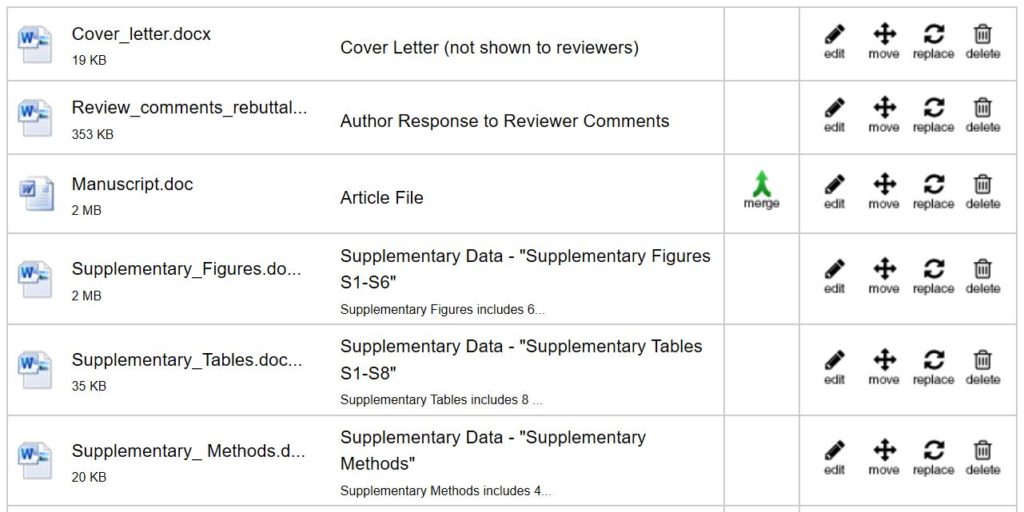The width and height of the screenshot is (1024, 512).
Task: Delete the Supplementary_Methods file
Action: coord(983,458)
